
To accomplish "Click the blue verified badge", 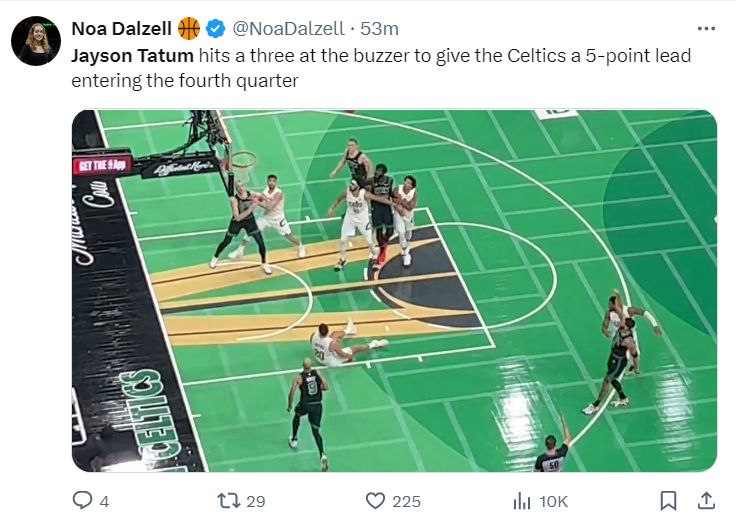I will pyautogui.click(x=215, y=29).
